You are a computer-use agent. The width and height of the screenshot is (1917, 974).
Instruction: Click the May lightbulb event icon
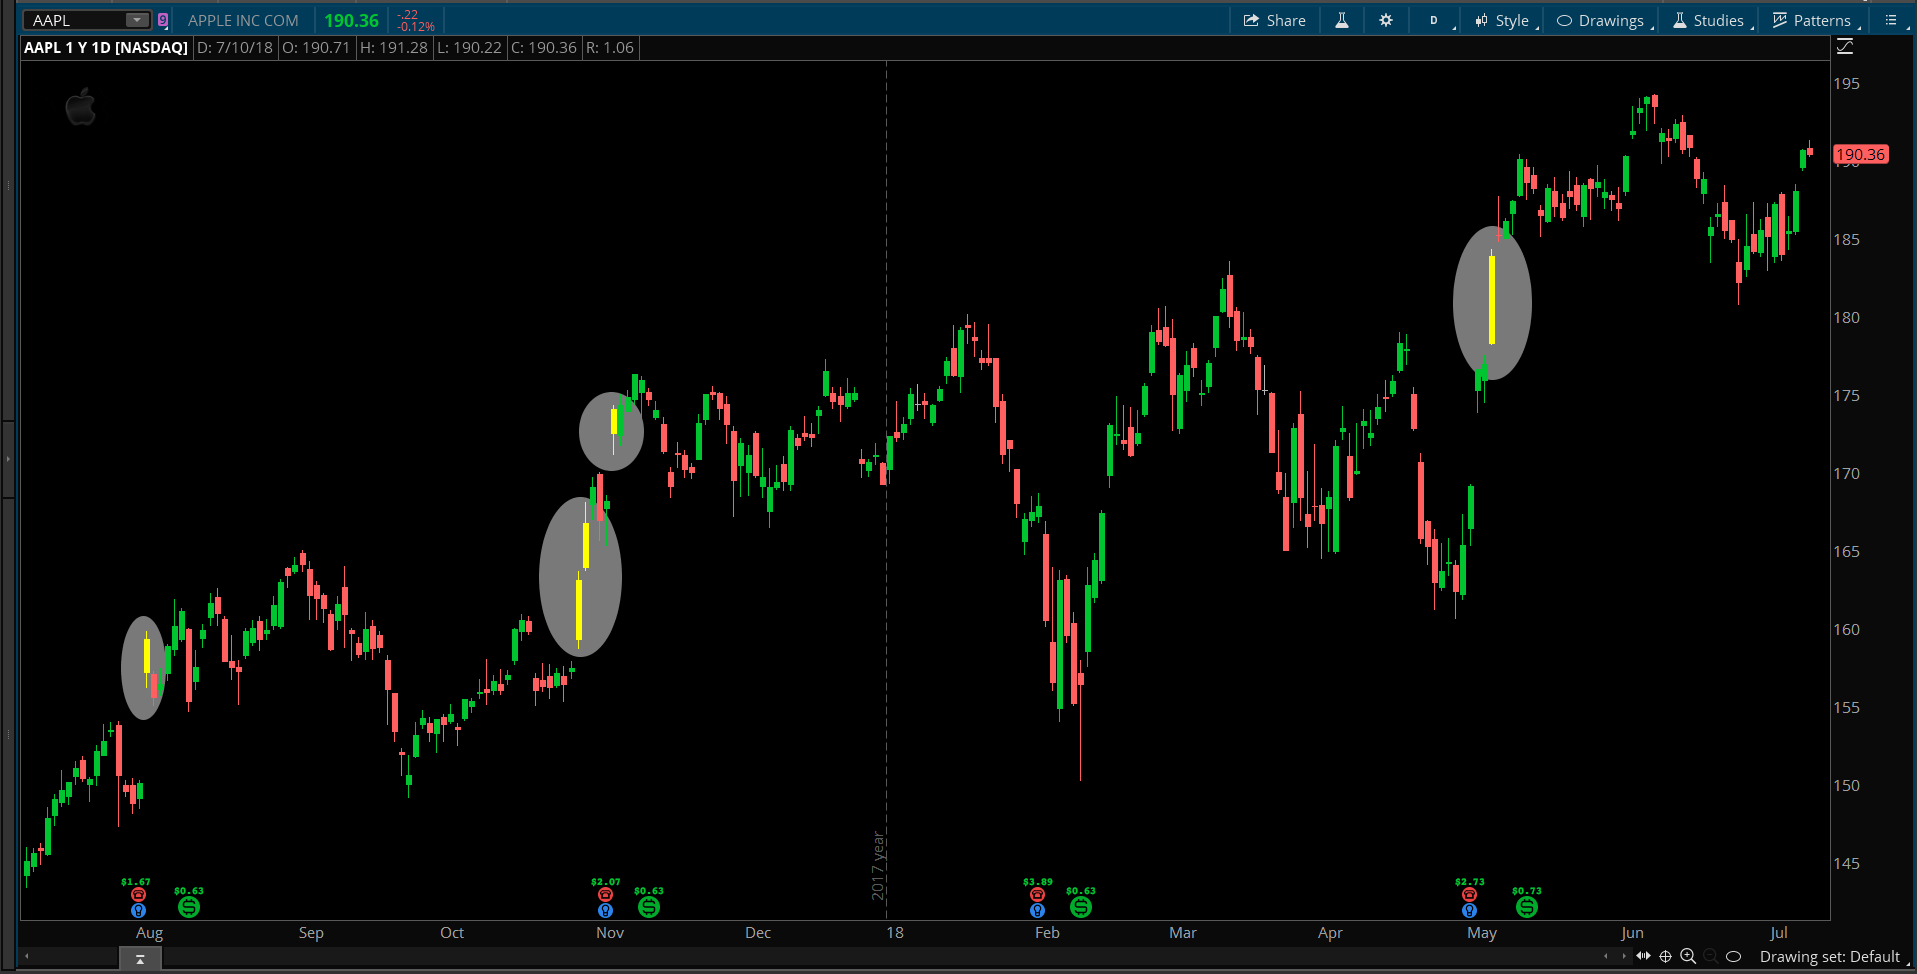coord(1469,910)
